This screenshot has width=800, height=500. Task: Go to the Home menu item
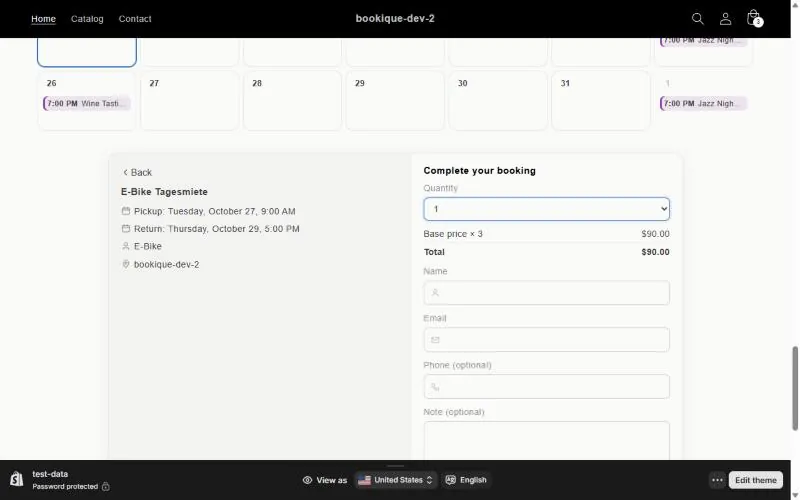pos(43,19)
